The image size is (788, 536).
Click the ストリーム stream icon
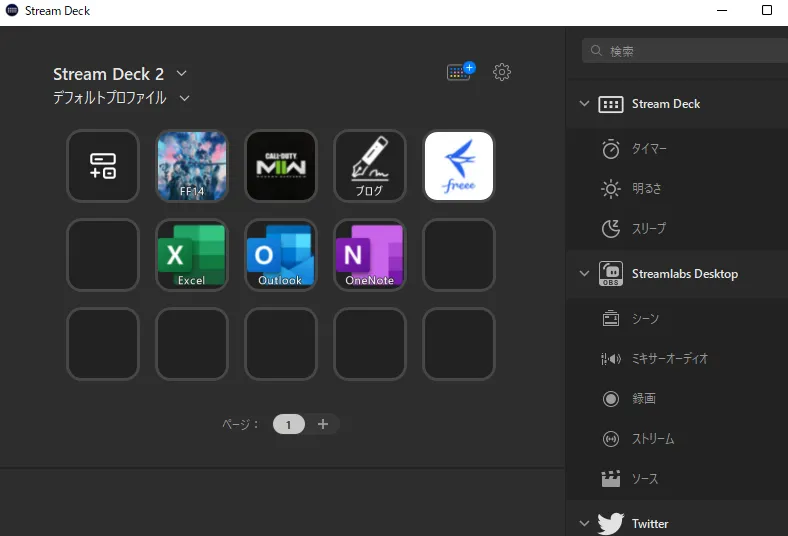[611, 439]
